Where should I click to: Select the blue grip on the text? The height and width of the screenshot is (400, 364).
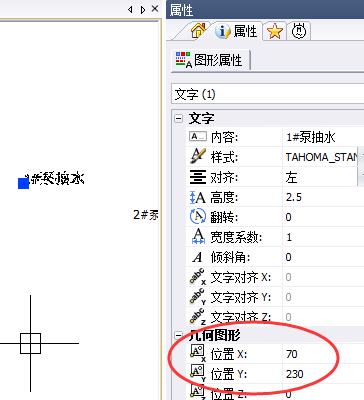tap(23, 183)
